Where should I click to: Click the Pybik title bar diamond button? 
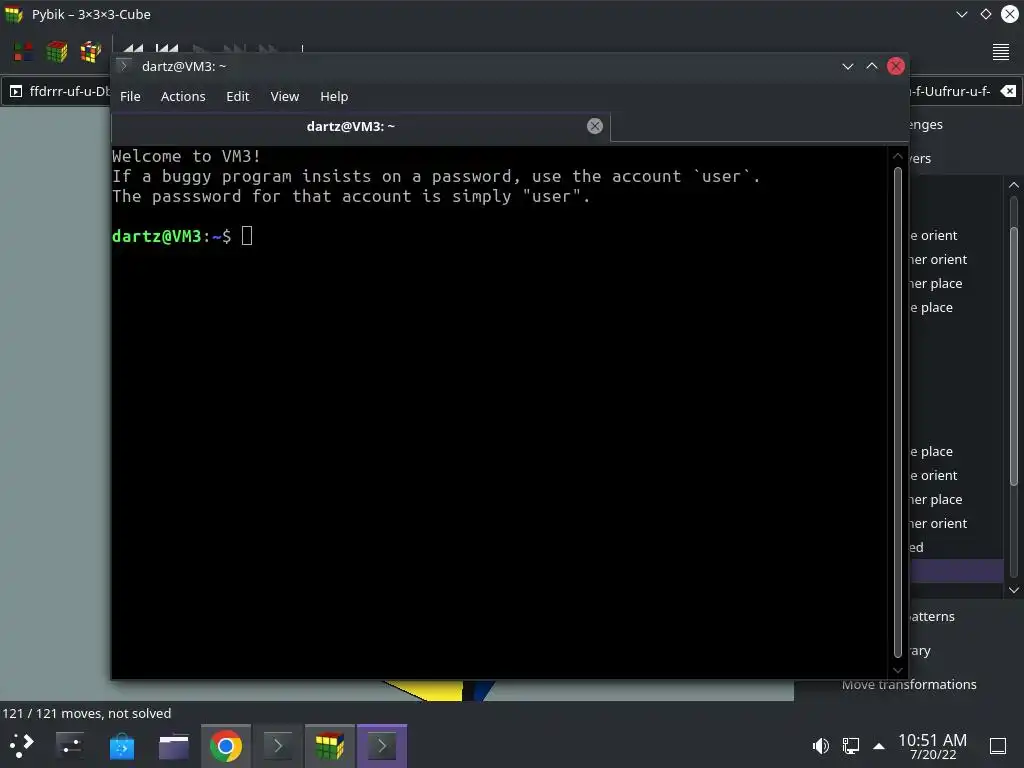pyautogui.click(x=985, y=14)
